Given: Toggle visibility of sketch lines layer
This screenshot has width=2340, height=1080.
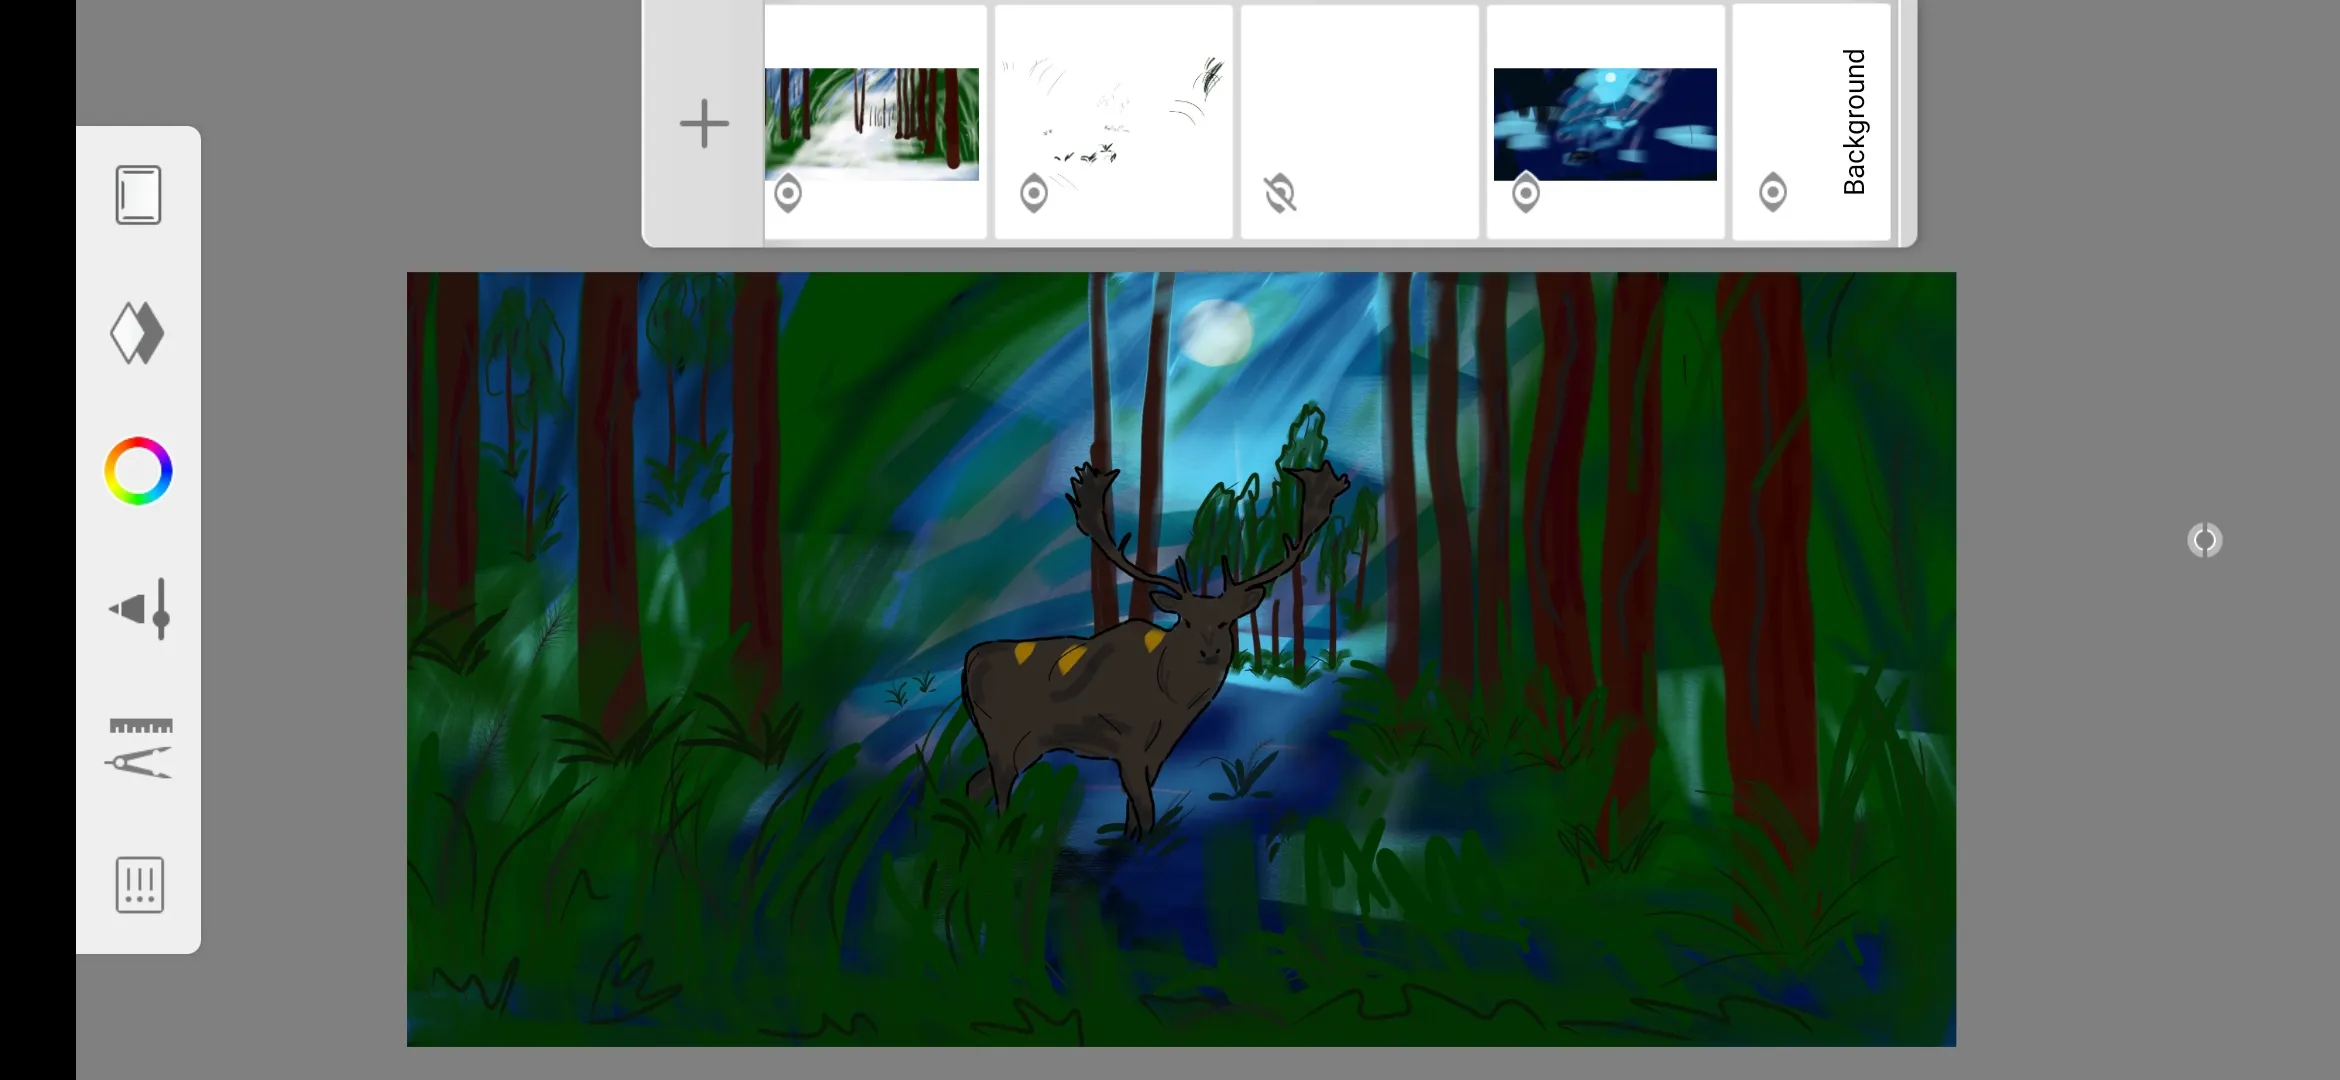Looking at the screenshot, I should tap(1034, 193).
